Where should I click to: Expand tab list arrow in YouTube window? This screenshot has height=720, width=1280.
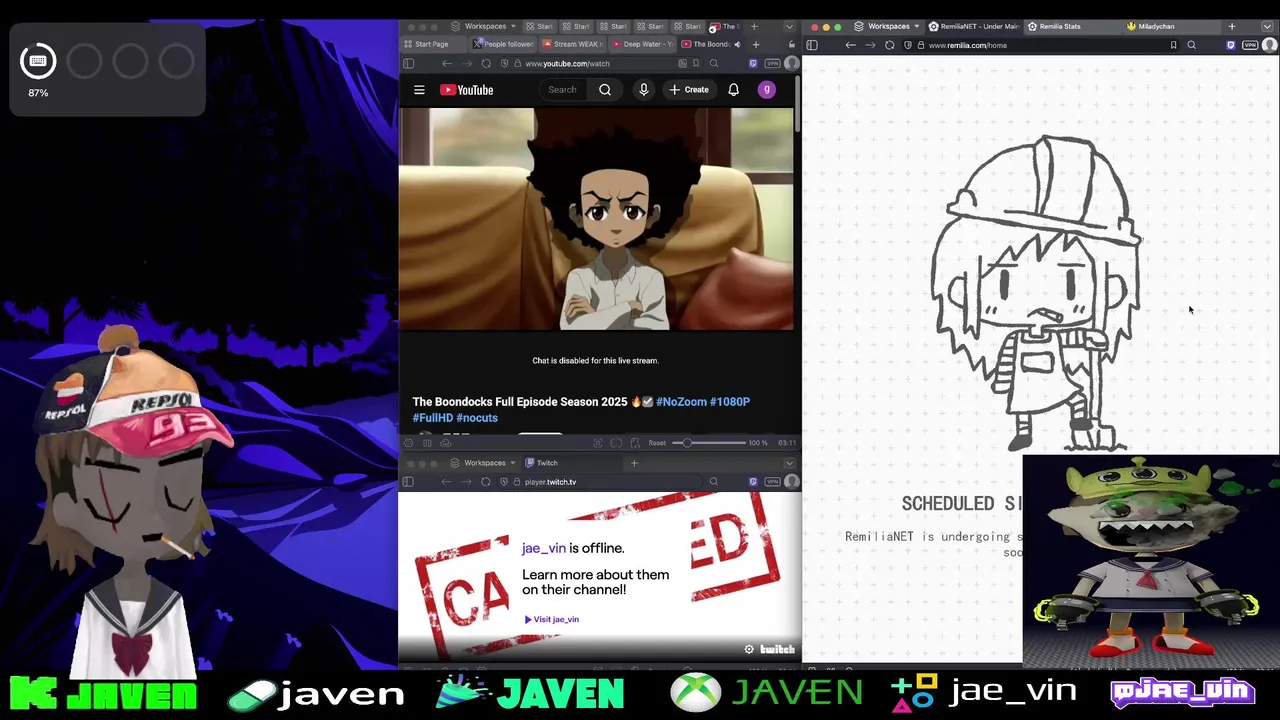[x=789, y=26]
